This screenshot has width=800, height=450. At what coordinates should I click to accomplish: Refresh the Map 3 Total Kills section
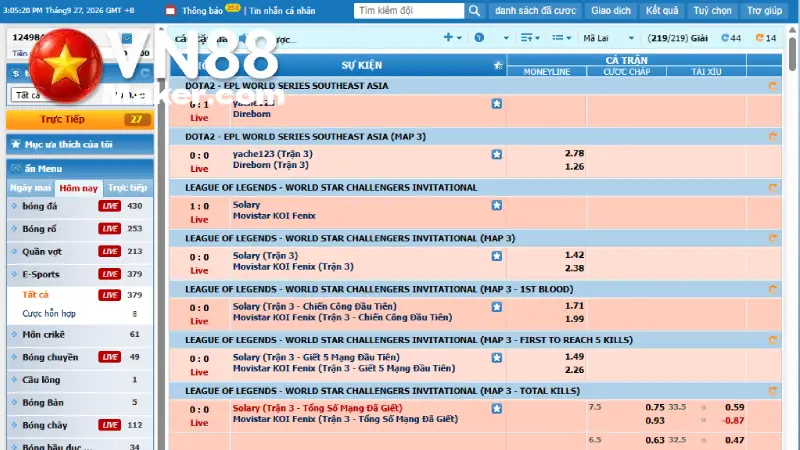(x=772, y=391)
